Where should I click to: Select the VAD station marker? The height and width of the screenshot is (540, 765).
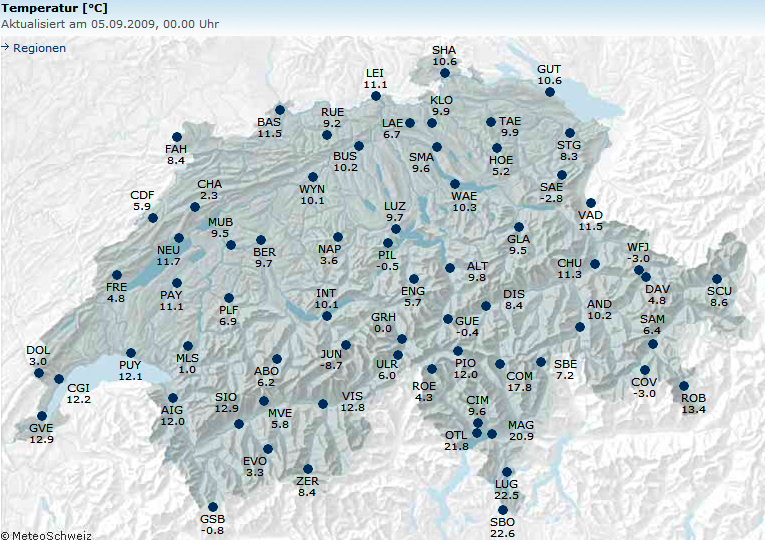(x=591, y=203)
